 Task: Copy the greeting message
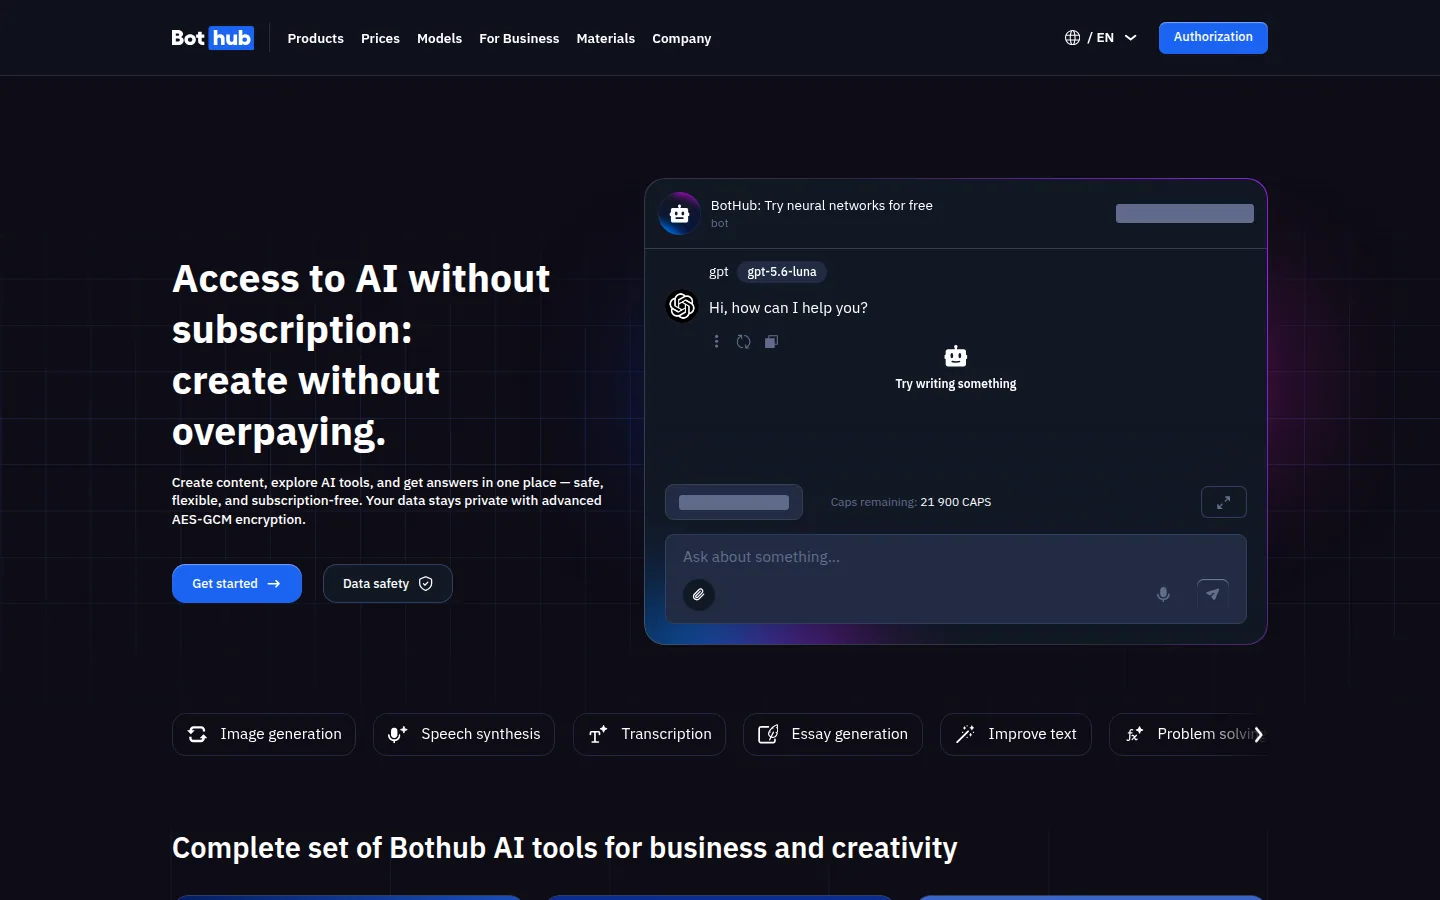pyautogui.click(x=772, y=342)
